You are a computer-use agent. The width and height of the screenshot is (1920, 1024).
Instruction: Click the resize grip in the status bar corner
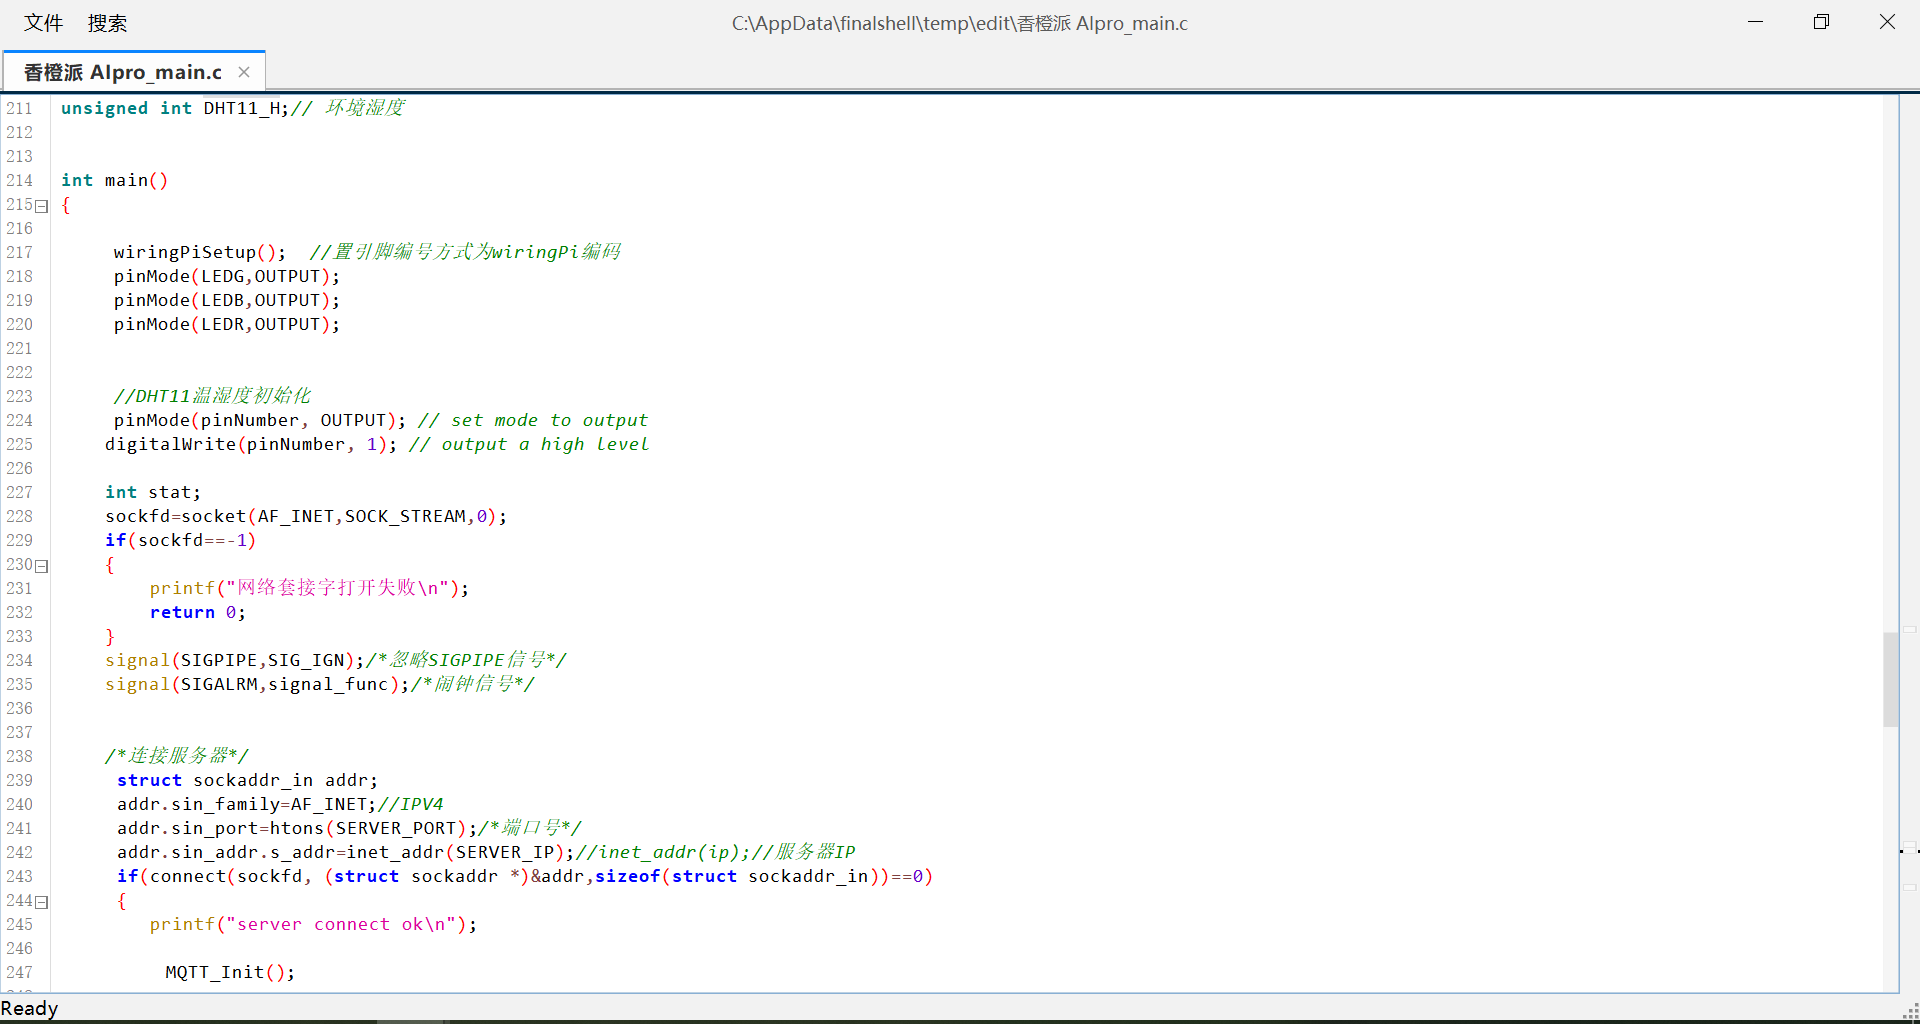(x=1910, y=1012)
